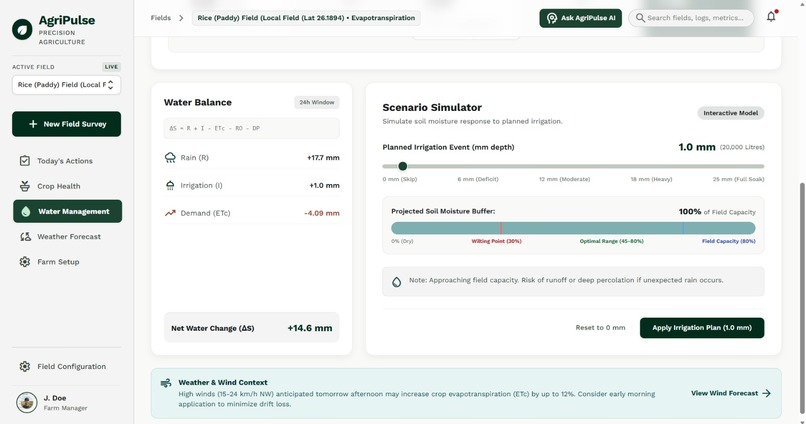Click the Farm Setup gear icon
The width and height of the screenshot is (806, 424).
(x=25, y=262)
